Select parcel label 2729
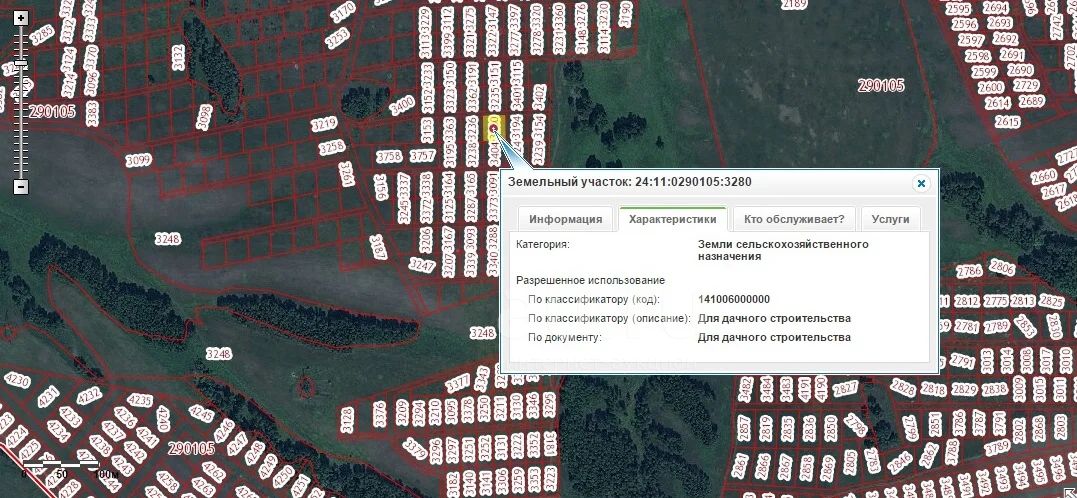This screenshot has height=498, width=1077. point(1026,85)
